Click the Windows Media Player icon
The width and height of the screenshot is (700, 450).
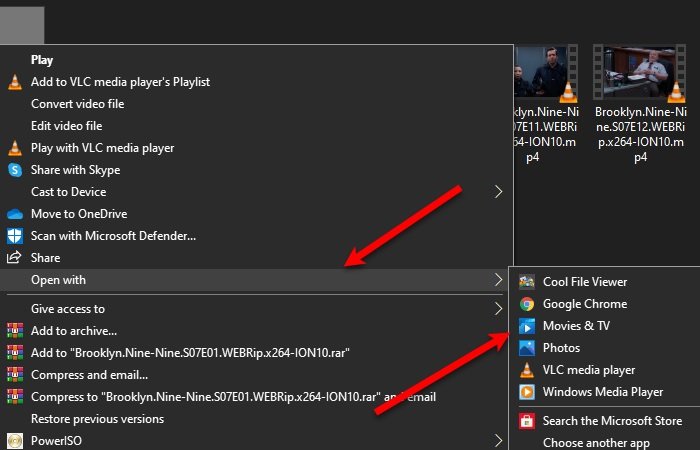tap(527, 392)
